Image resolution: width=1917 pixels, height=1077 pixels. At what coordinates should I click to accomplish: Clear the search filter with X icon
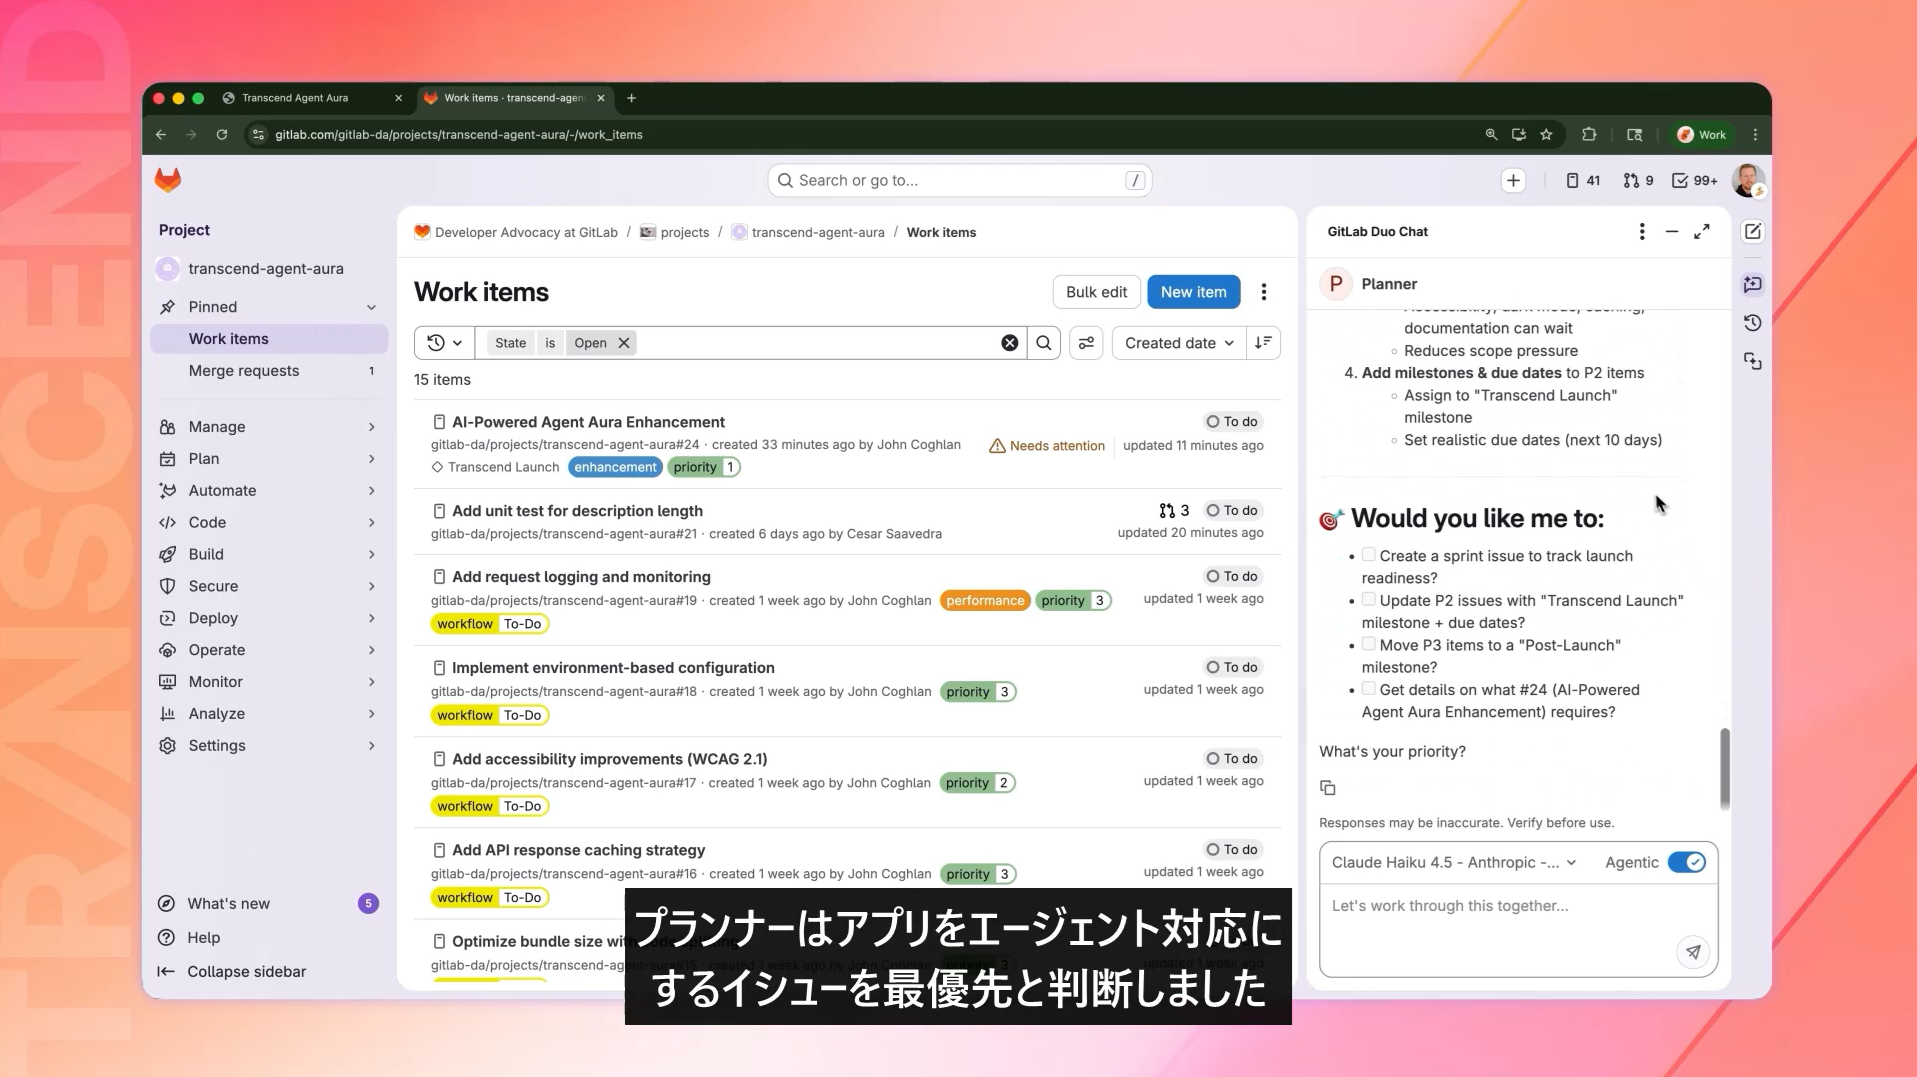(1010, 343)
